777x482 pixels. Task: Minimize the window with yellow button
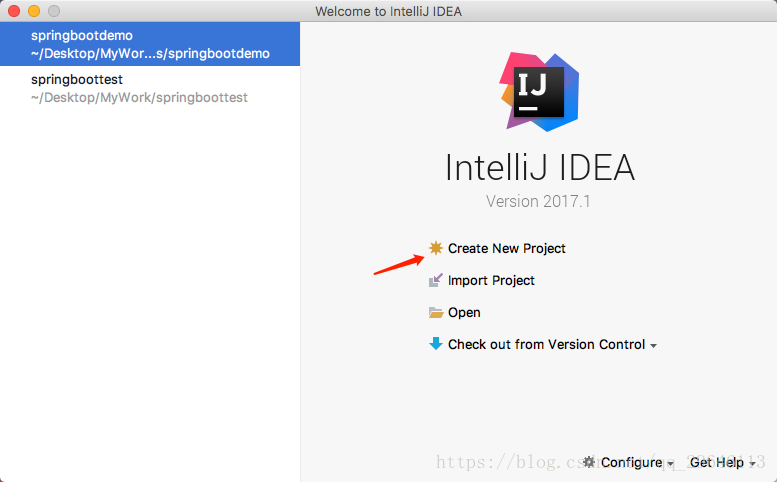click(x=34, y=11)
